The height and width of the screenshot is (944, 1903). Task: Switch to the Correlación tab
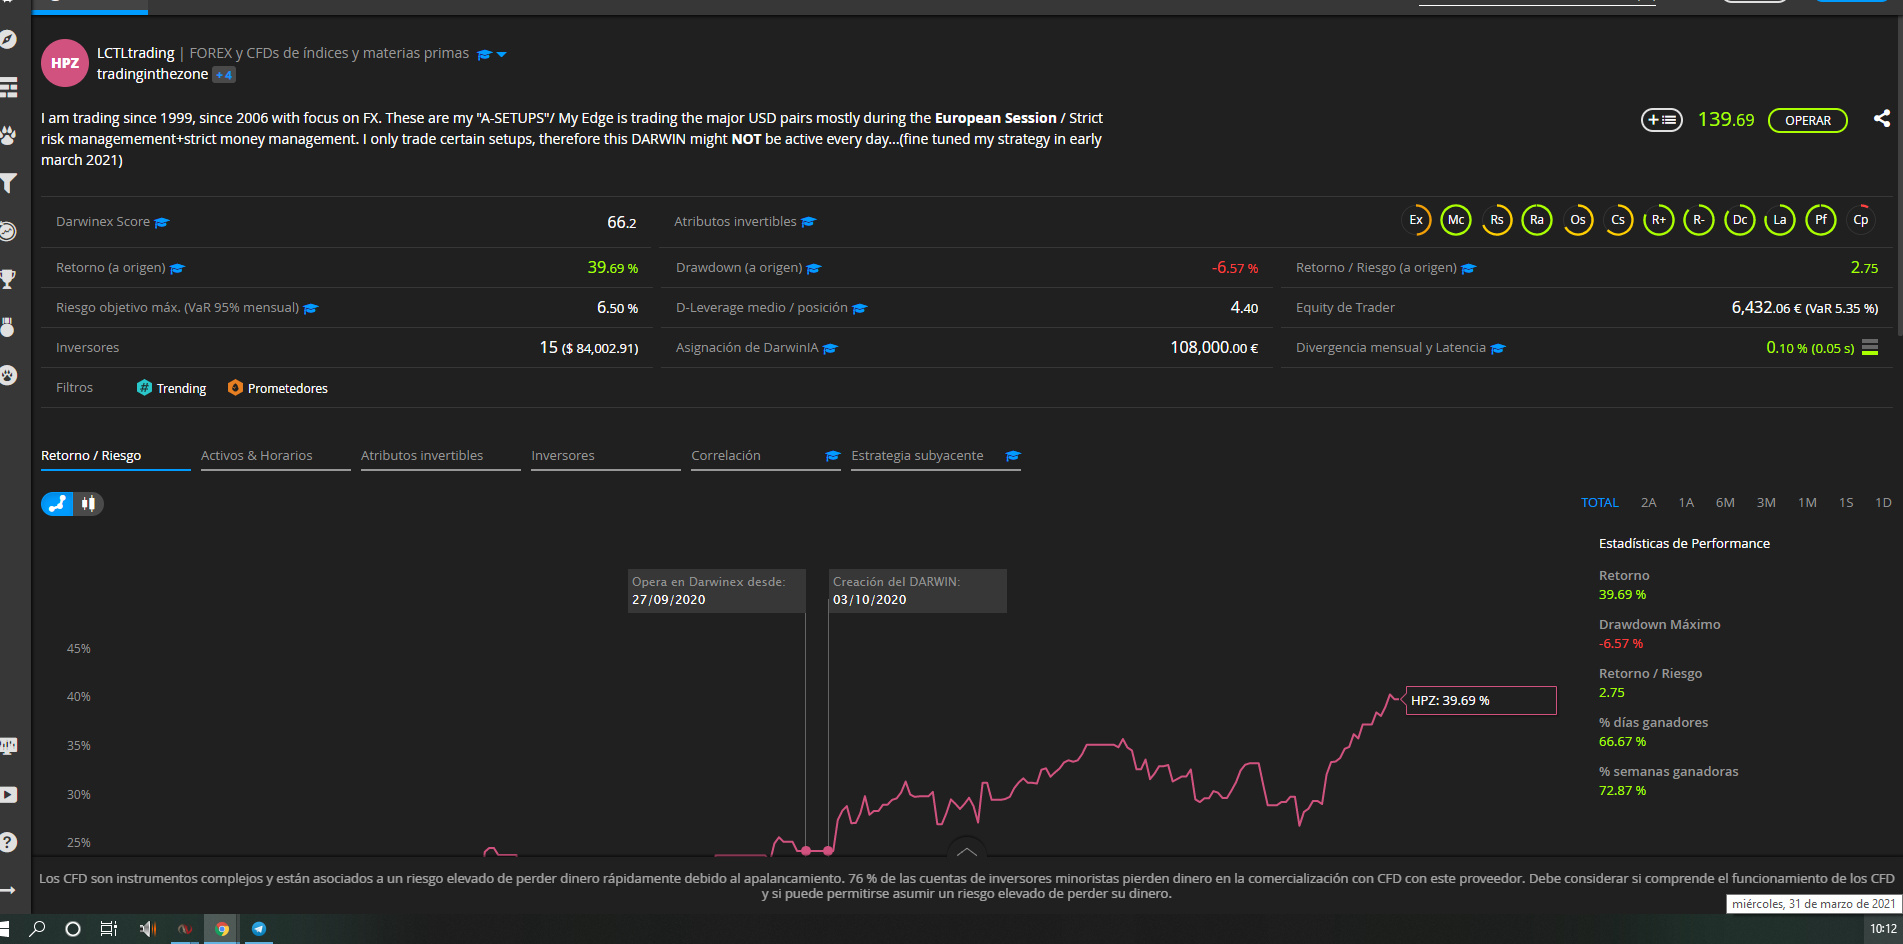coord(726,456)
